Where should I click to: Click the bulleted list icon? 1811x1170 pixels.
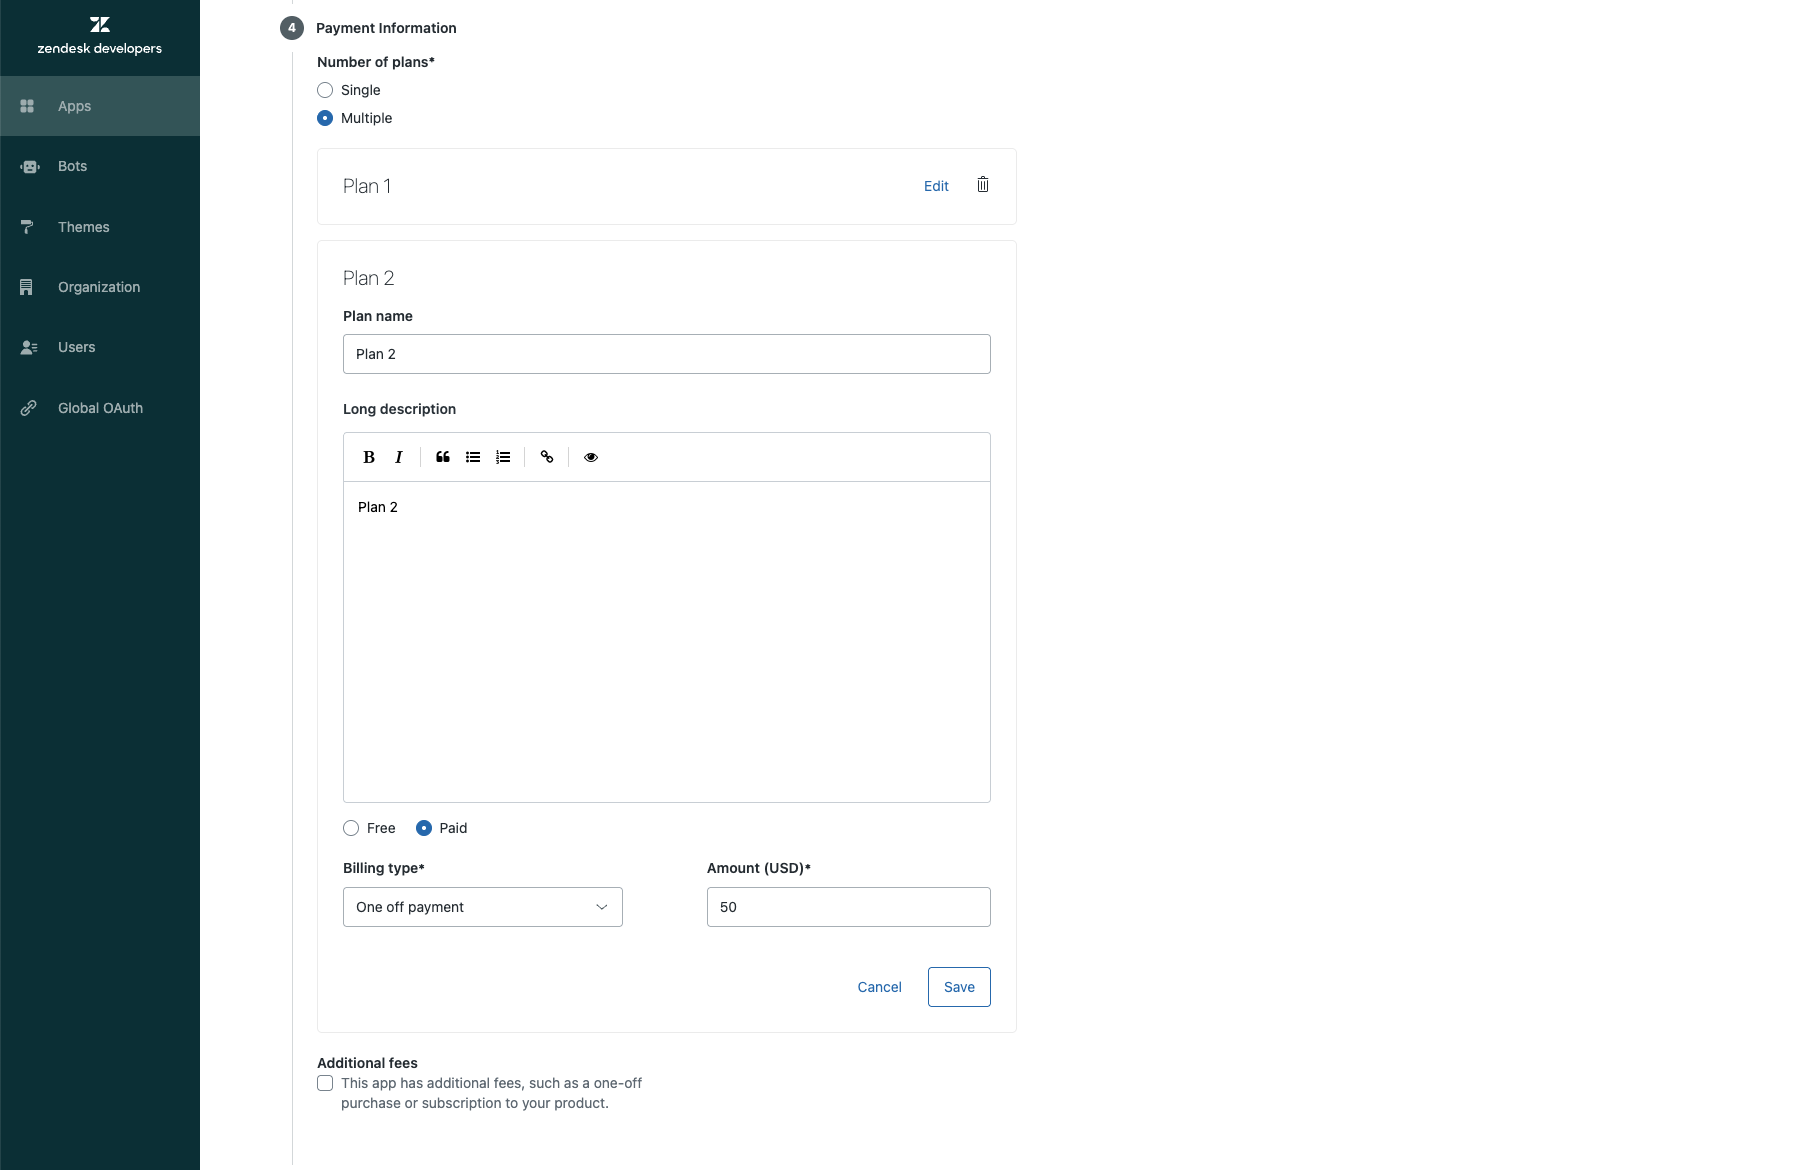[x=473, y=457]
